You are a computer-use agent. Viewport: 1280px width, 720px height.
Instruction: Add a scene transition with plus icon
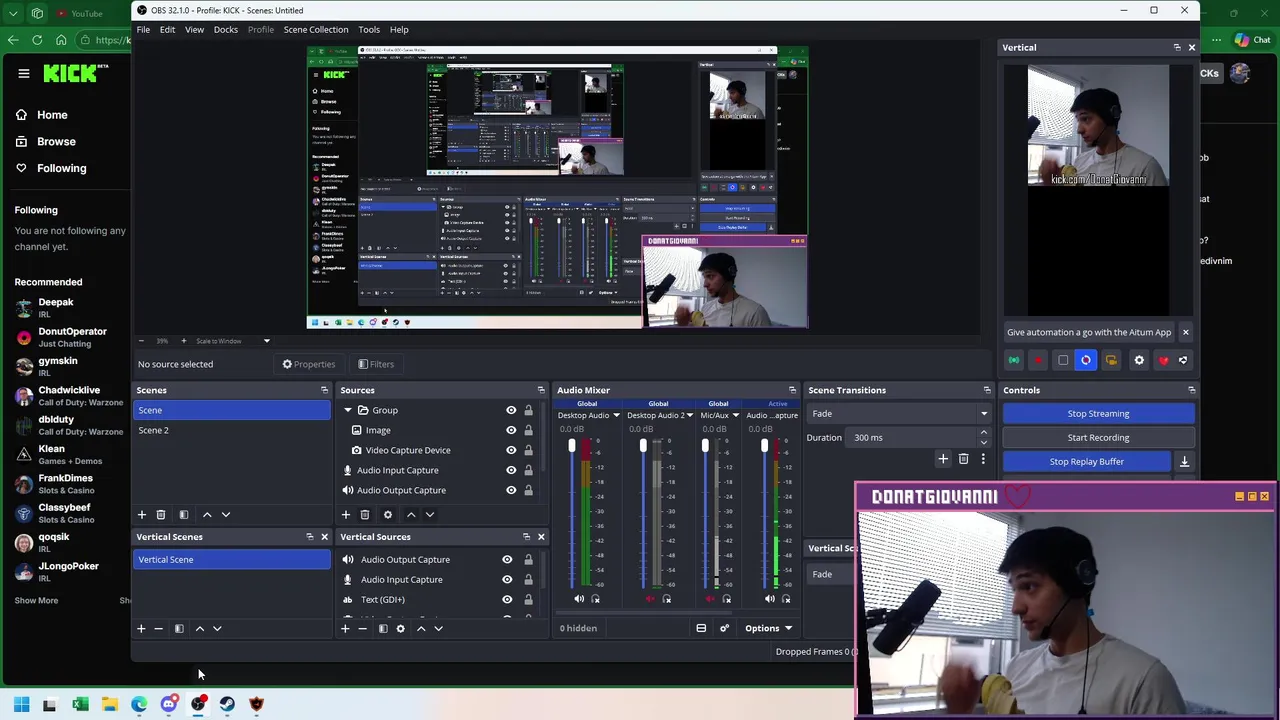942,459
